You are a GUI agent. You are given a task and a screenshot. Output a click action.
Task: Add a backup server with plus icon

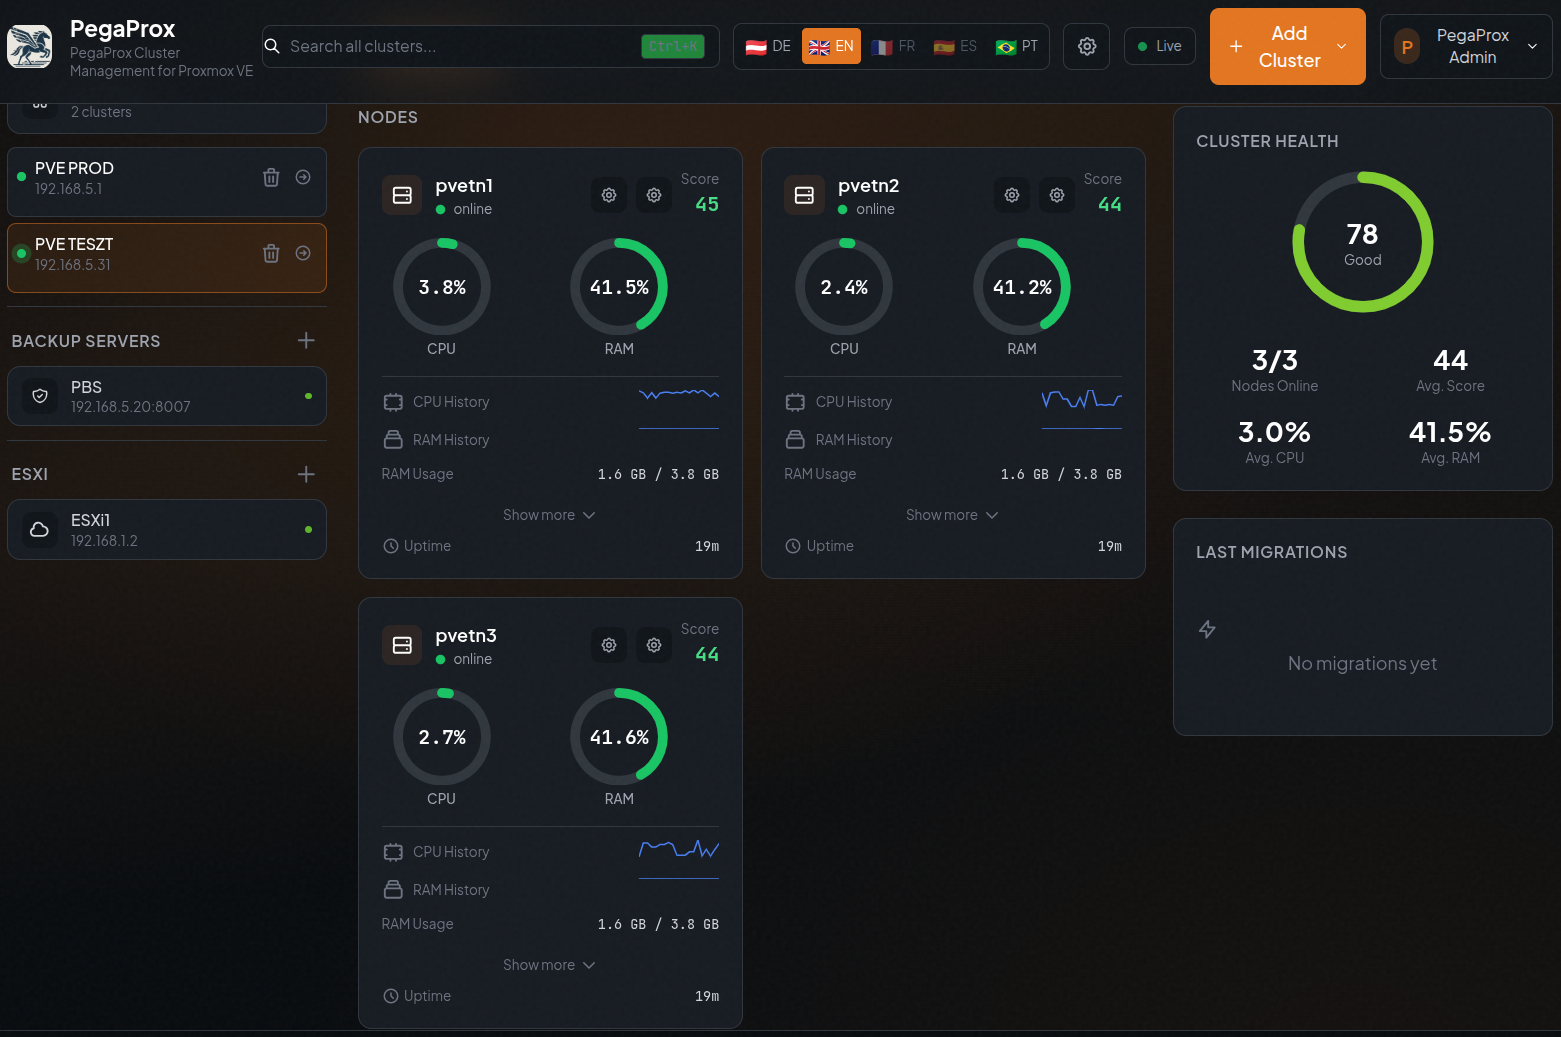(x=306, y=341)
